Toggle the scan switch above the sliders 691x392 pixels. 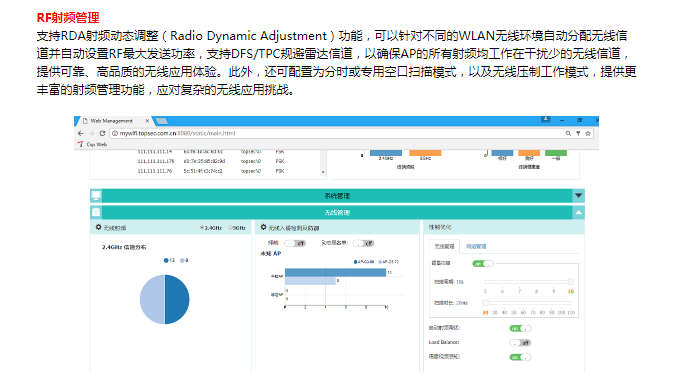tap(483, 263)
